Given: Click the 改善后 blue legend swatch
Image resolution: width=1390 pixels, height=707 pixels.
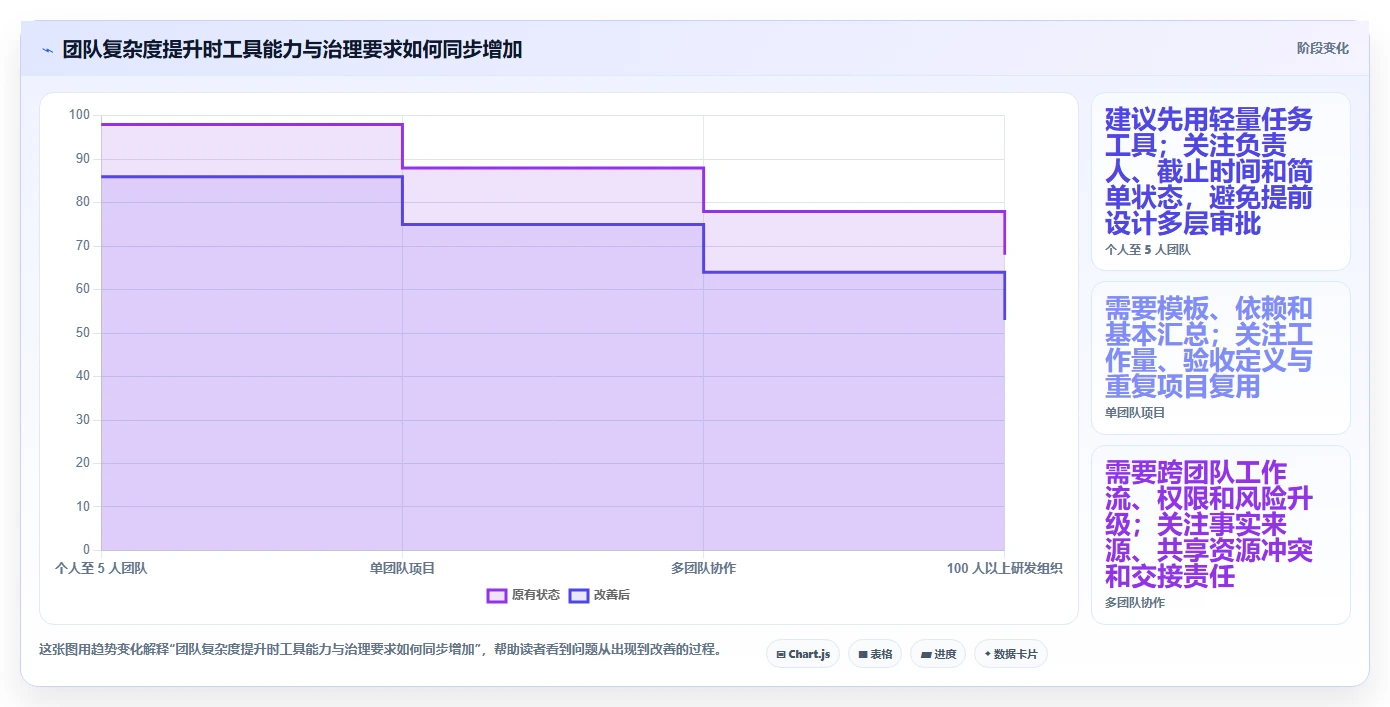Looking at the screenshot, I should [579, 595].
